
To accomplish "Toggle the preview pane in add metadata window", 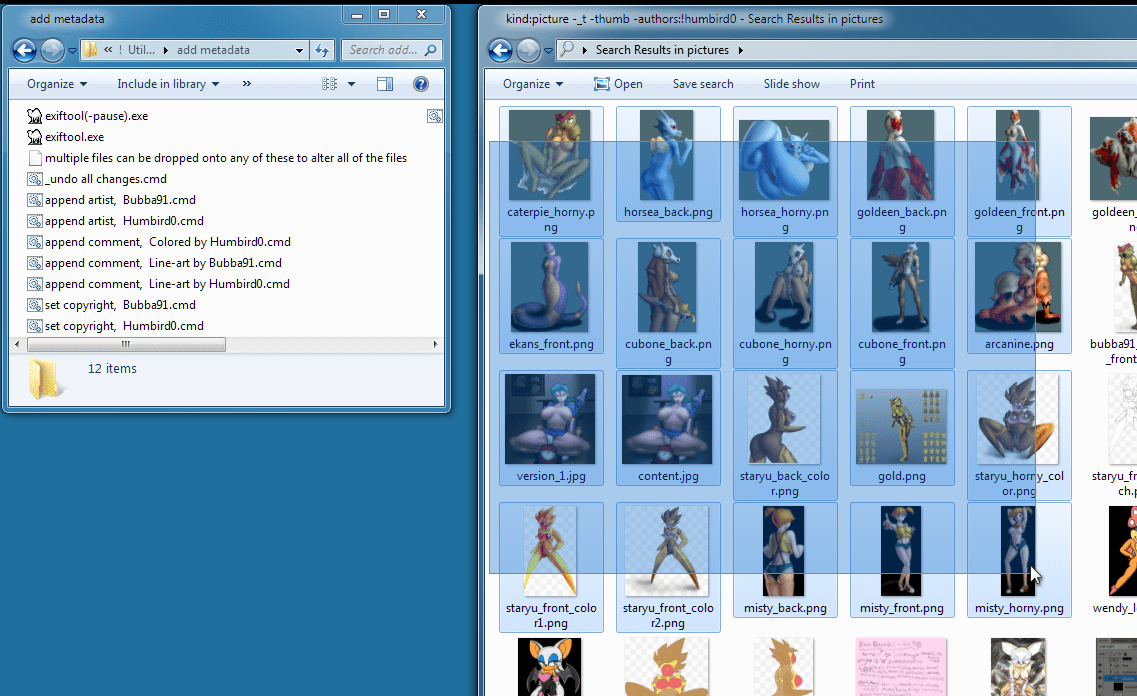I will click(385, 84).
